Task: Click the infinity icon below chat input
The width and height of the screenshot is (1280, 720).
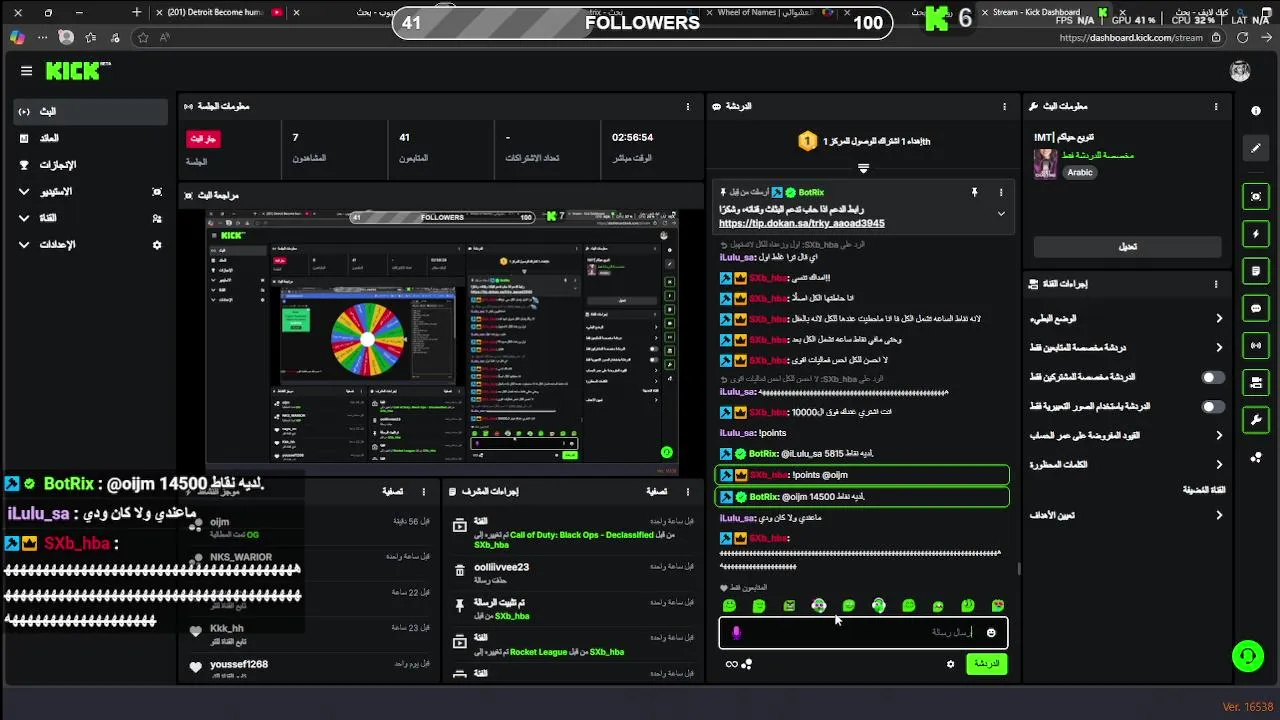Action: coord(732,664)
